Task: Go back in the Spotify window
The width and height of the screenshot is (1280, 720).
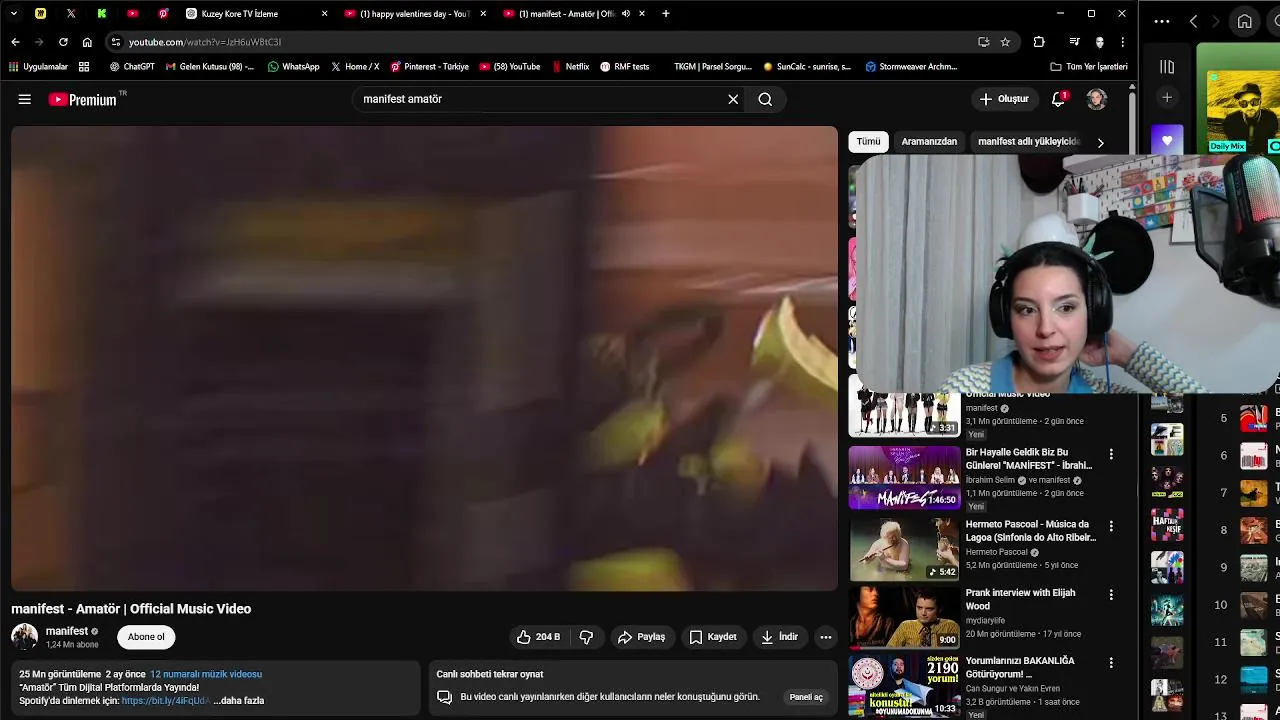Action: pyautogui.click(x=1193, y=21)
